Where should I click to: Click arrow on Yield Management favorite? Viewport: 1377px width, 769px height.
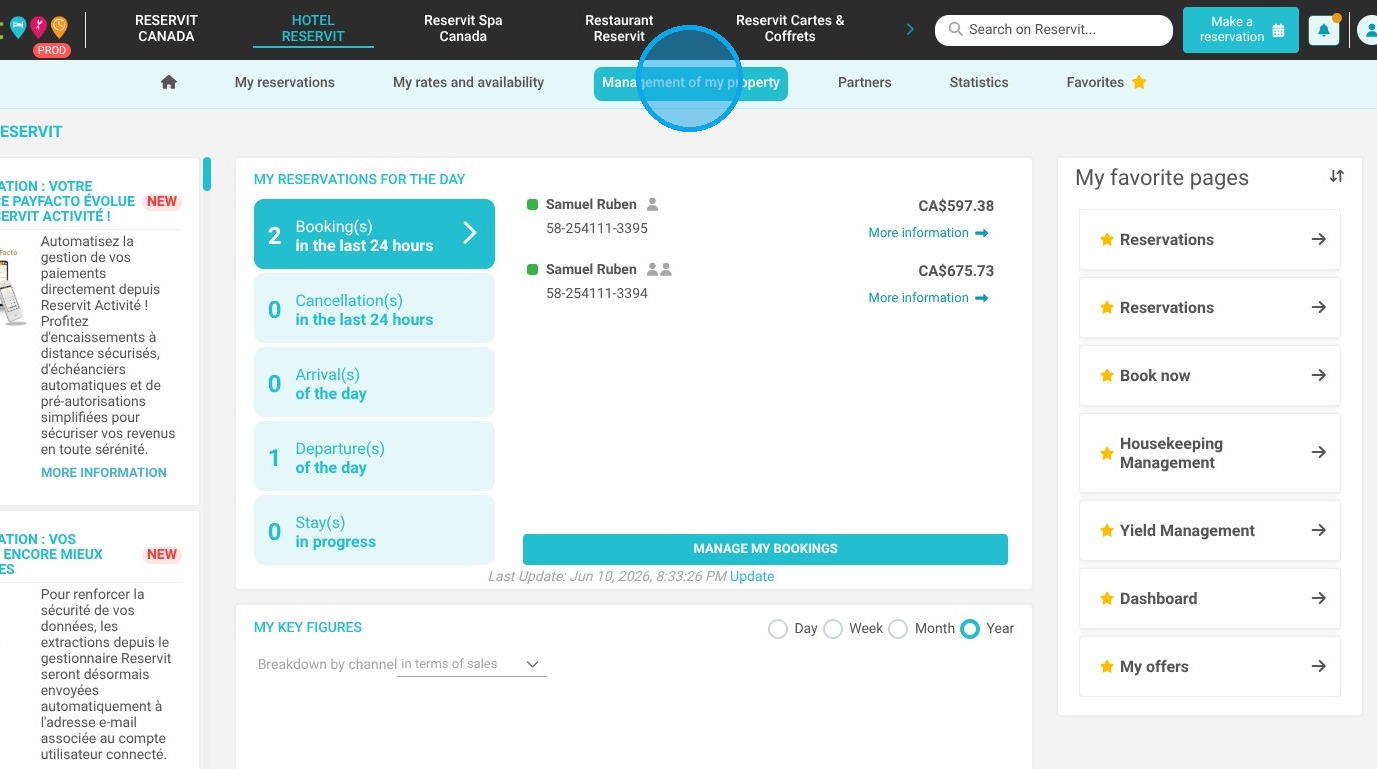click(1319, 530)
